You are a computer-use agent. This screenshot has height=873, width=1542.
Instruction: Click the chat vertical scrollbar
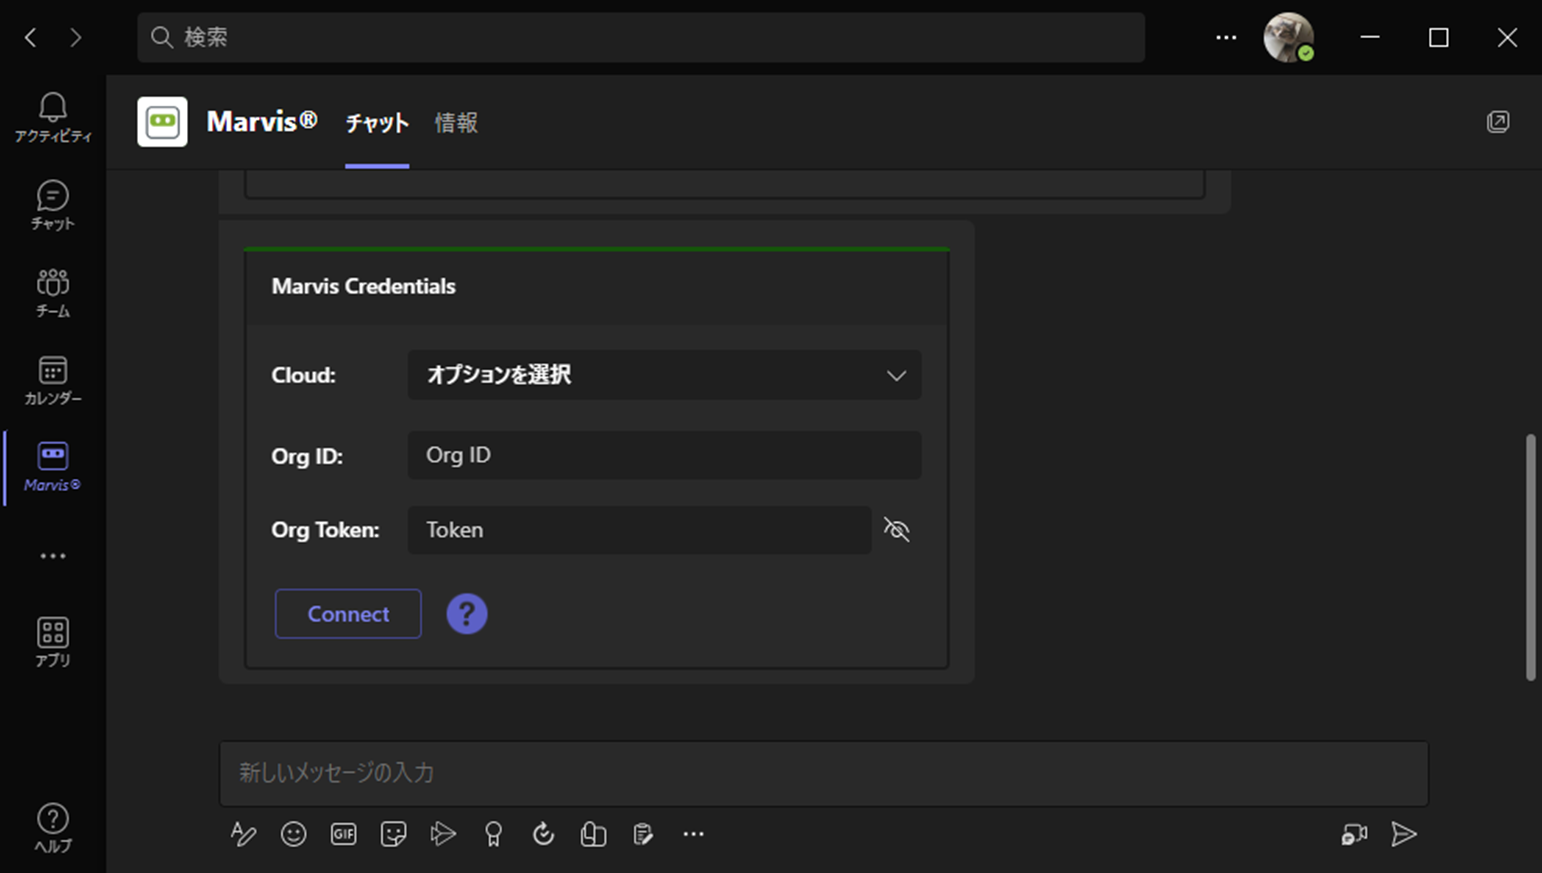pyautogui.click(x=1530, y=556)
